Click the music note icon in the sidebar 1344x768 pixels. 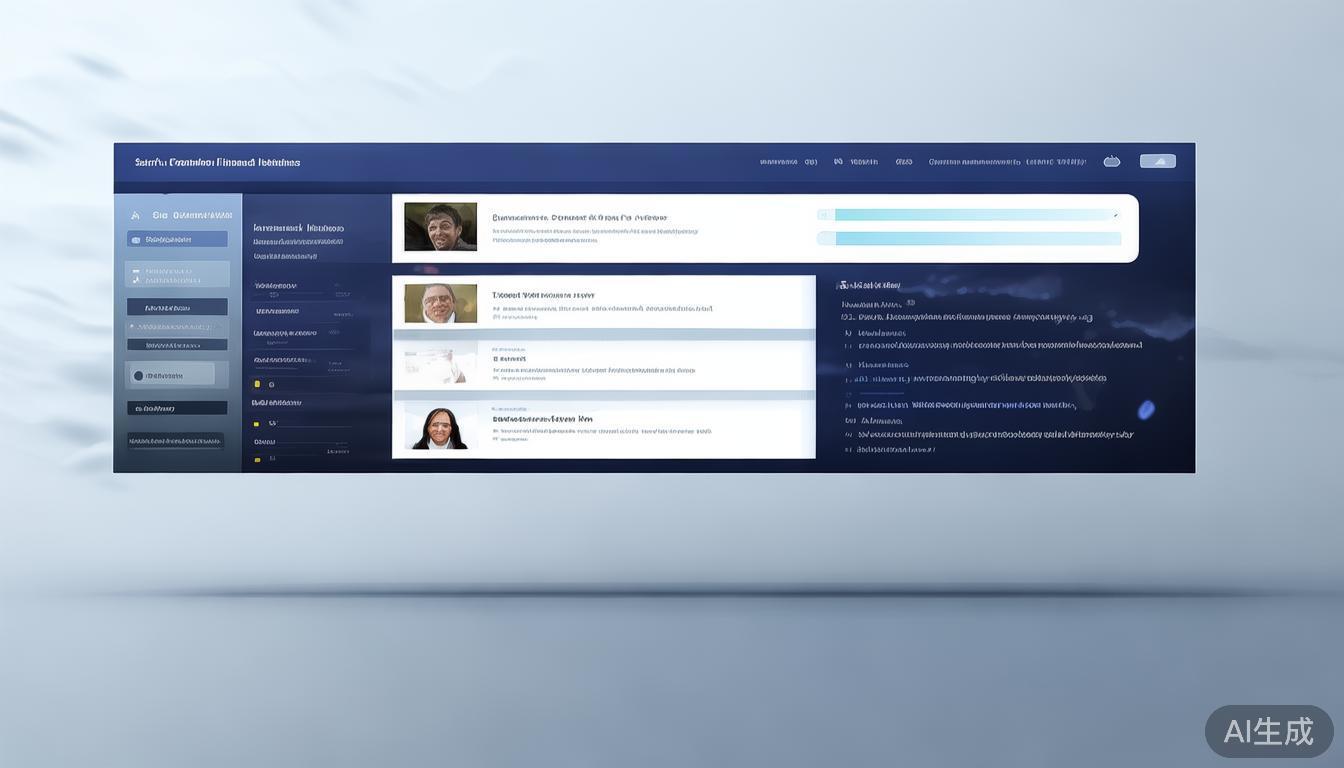tap(136, 280)
